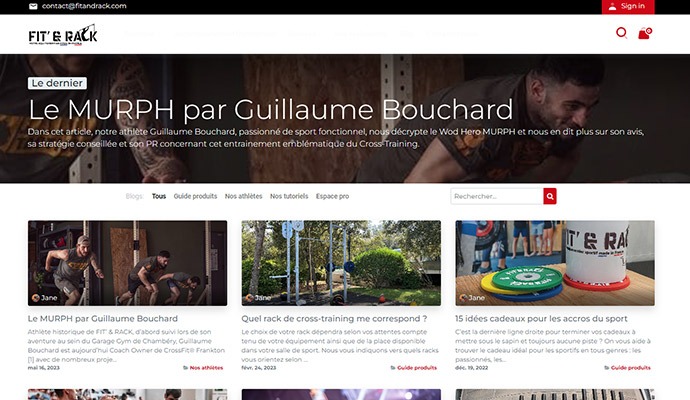Open the Nos tutoriels filter

point(289,196)
